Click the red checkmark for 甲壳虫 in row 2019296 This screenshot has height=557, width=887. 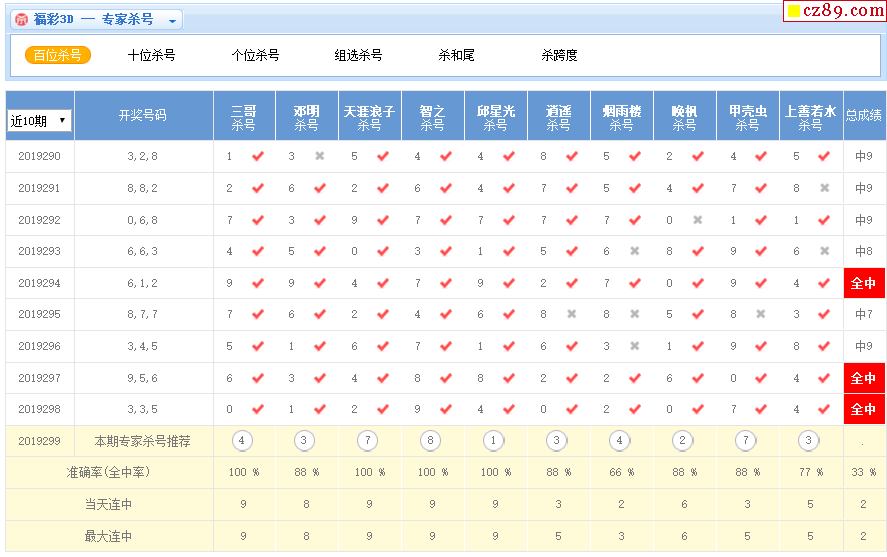pos(761,346)
